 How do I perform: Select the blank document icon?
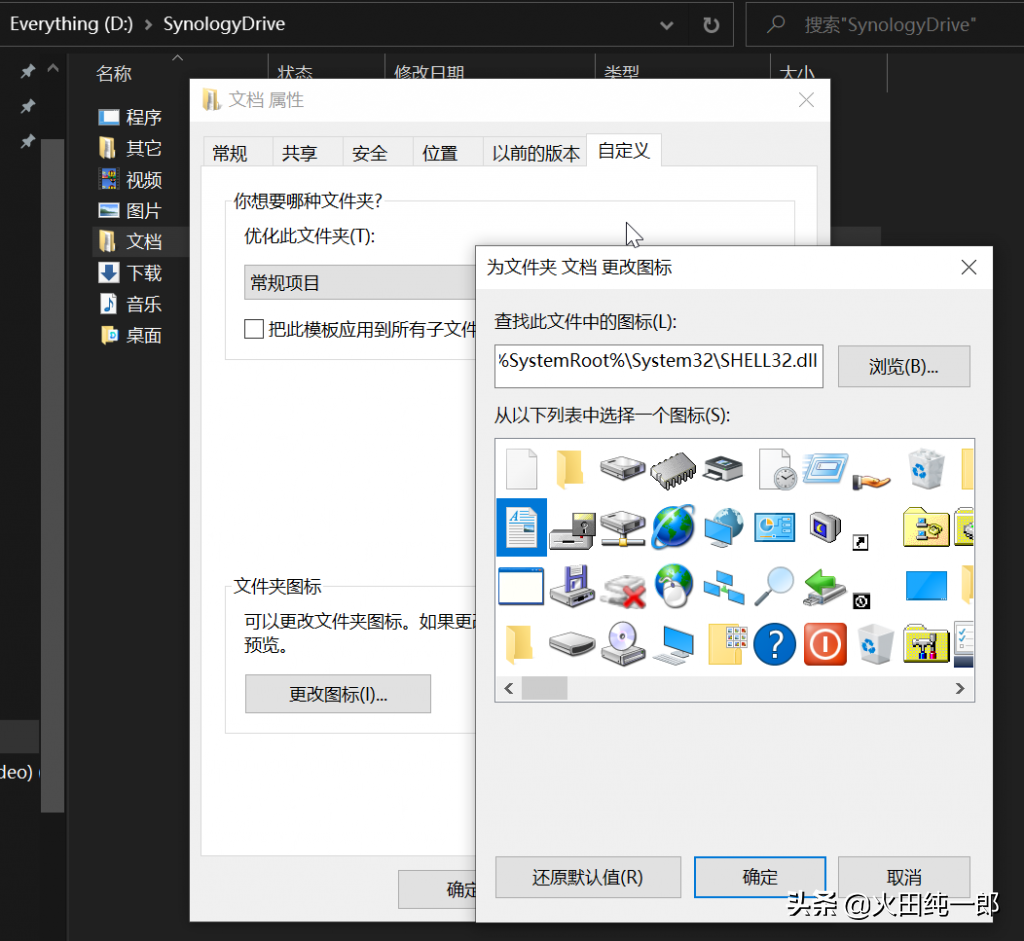pyautogui.click(x=521, y=469)
